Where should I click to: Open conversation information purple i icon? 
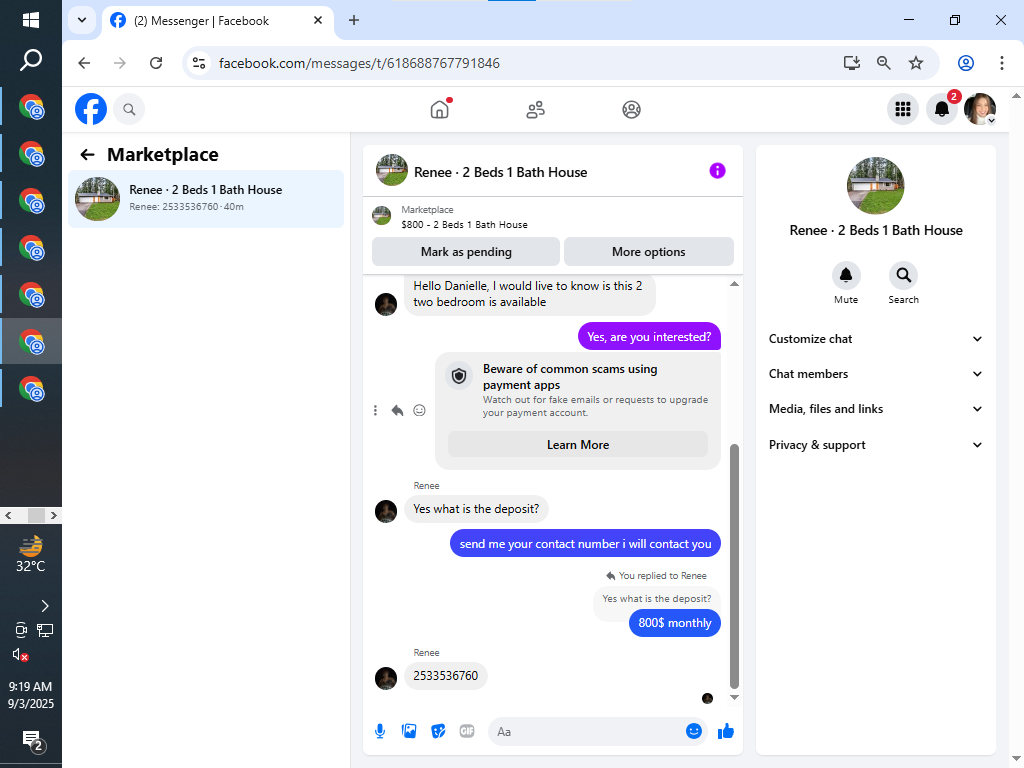[717, 171]
